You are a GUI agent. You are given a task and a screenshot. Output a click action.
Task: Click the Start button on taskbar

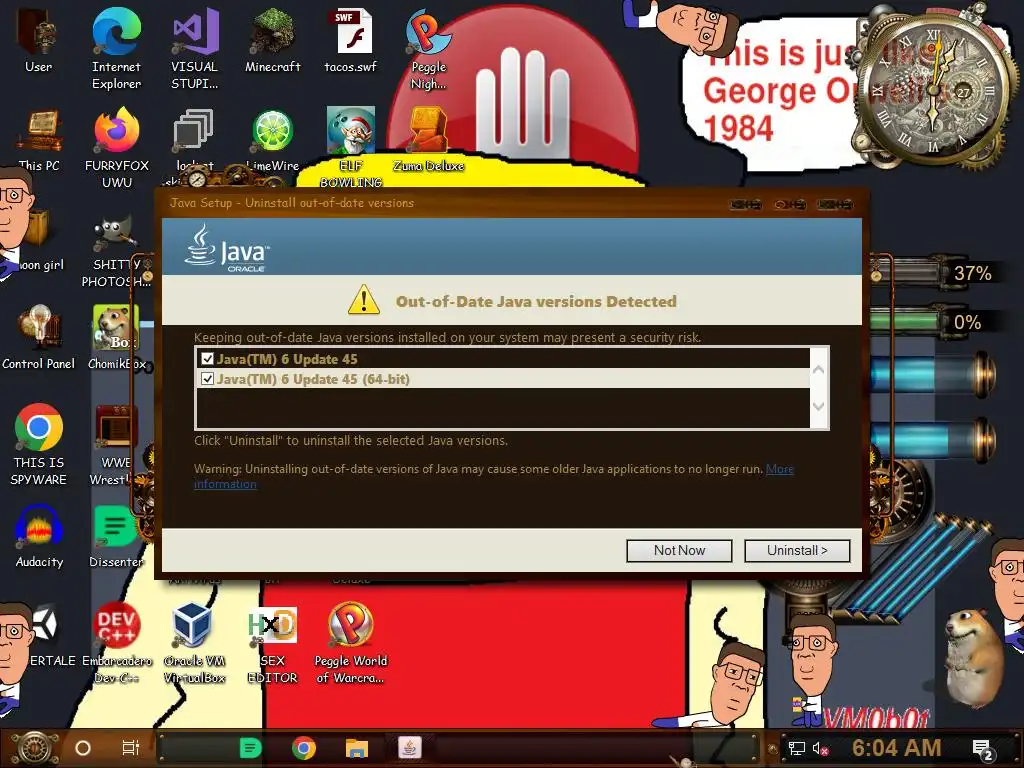point(35,748)
